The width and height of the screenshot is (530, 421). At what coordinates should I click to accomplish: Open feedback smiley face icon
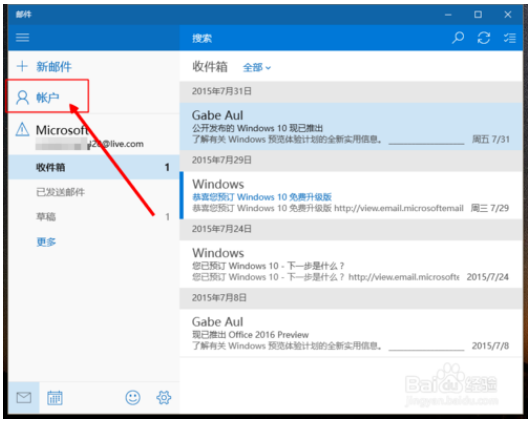tap(133, 398)
